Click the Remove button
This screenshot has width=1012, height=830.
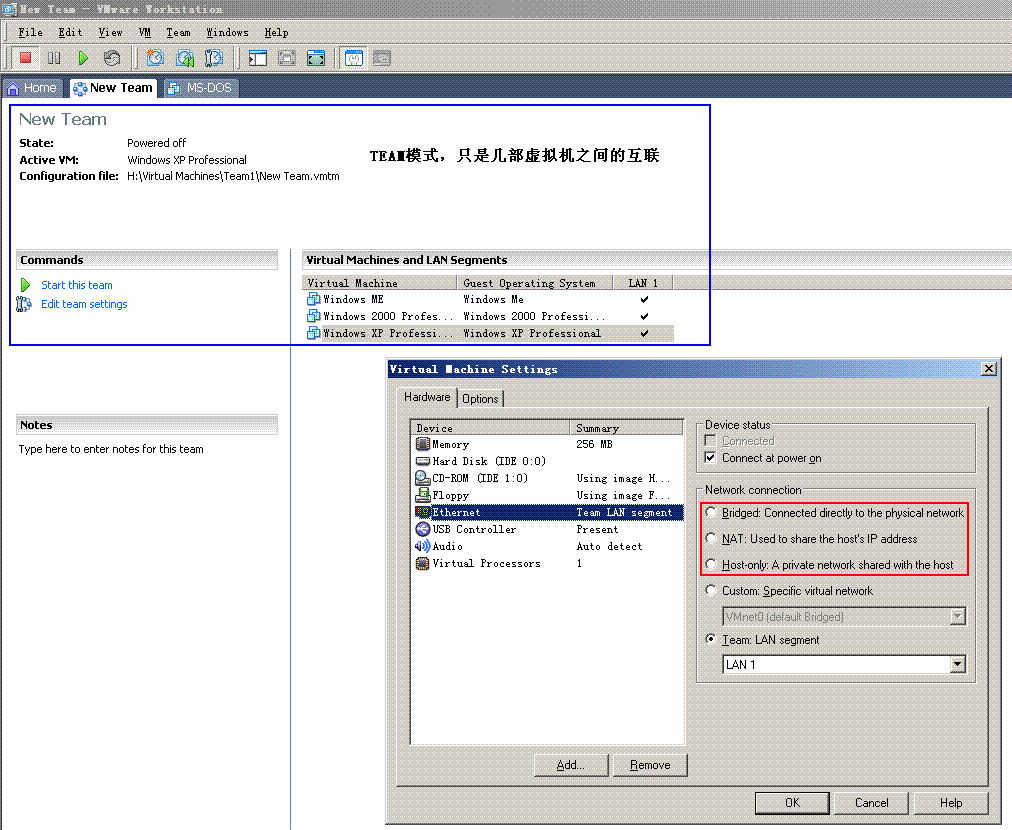(650, 765)
